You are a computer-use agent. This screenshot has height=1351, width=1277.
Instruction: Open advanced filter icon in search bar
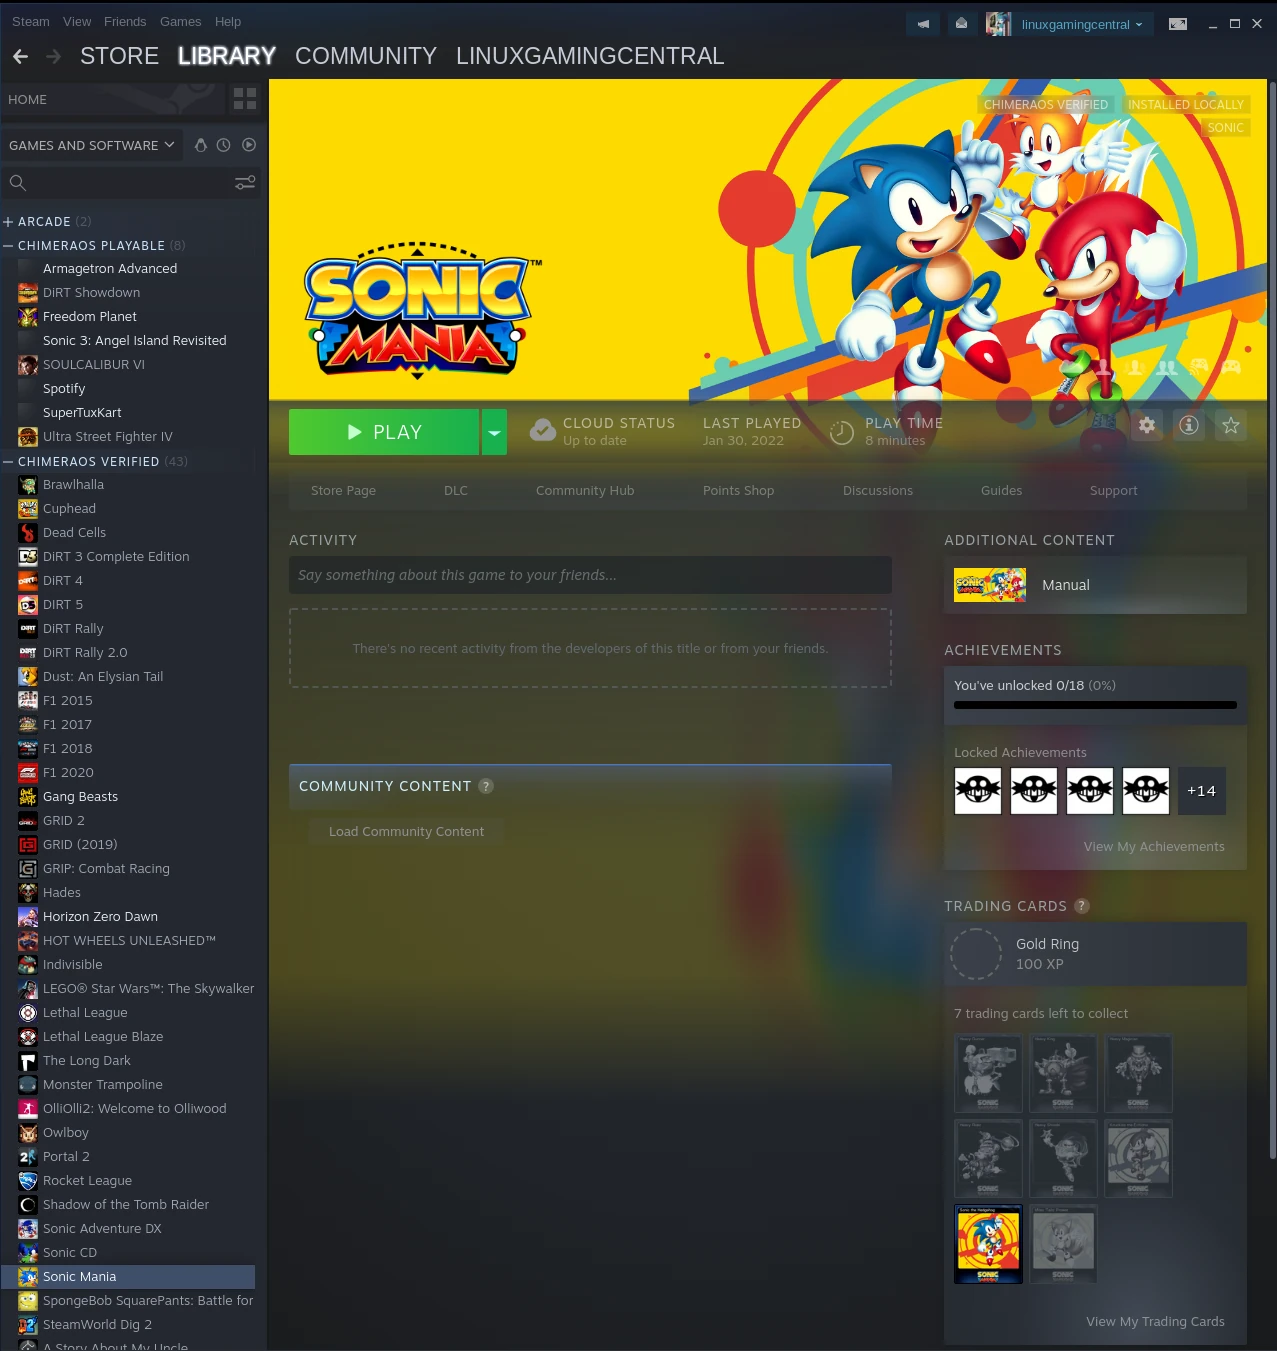(245, 183)
